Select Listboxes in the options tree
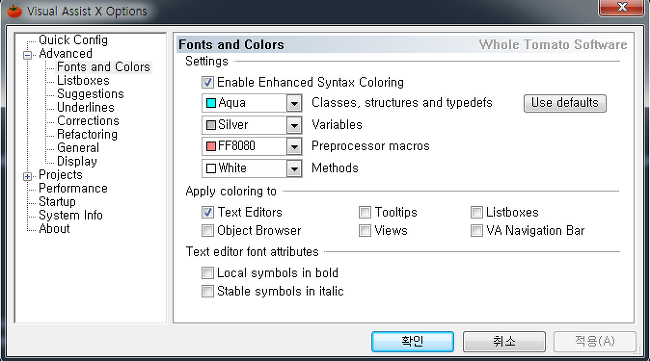The image size is (650, 361). tap(83, 80)
